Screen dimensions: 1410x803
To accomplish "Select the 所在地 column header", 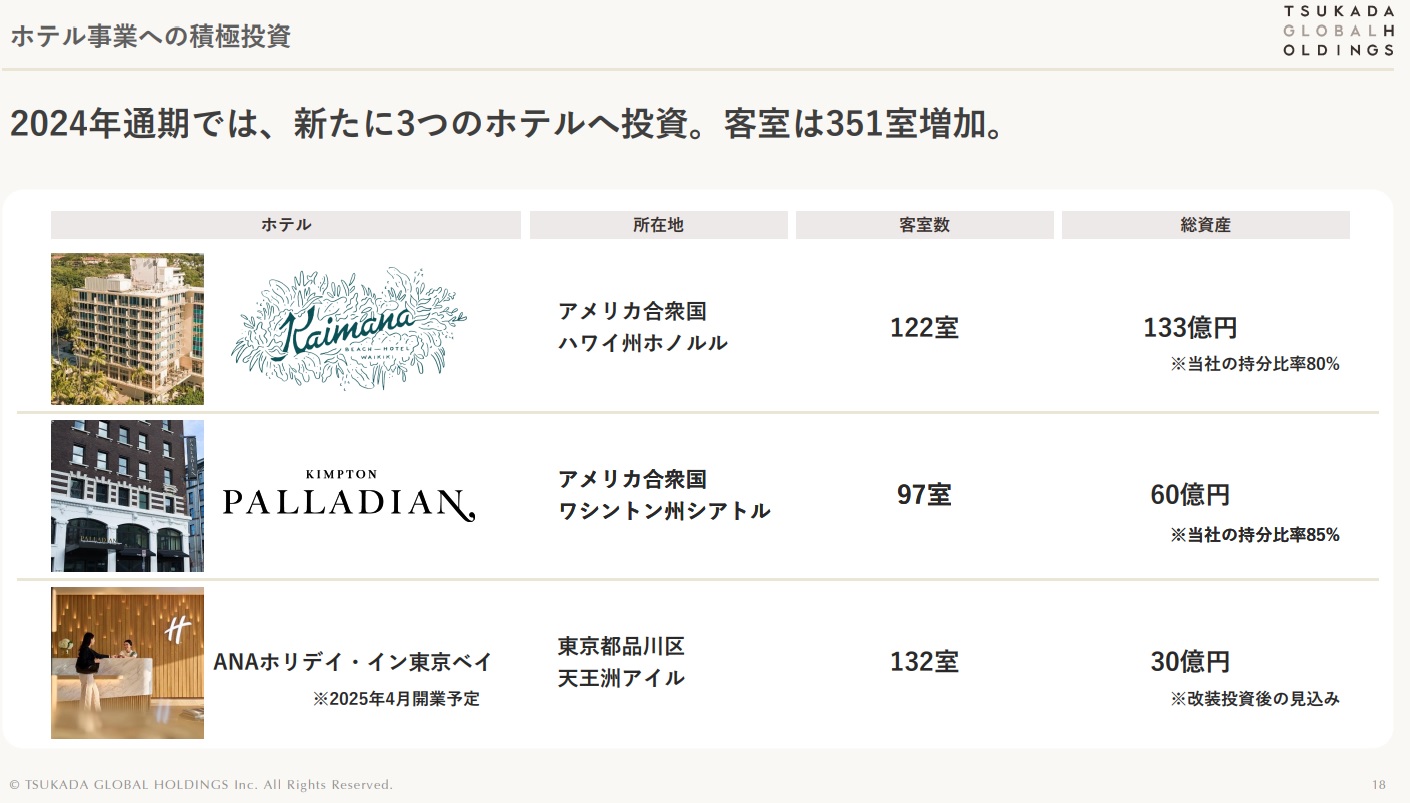I will [x=659, y=225].
